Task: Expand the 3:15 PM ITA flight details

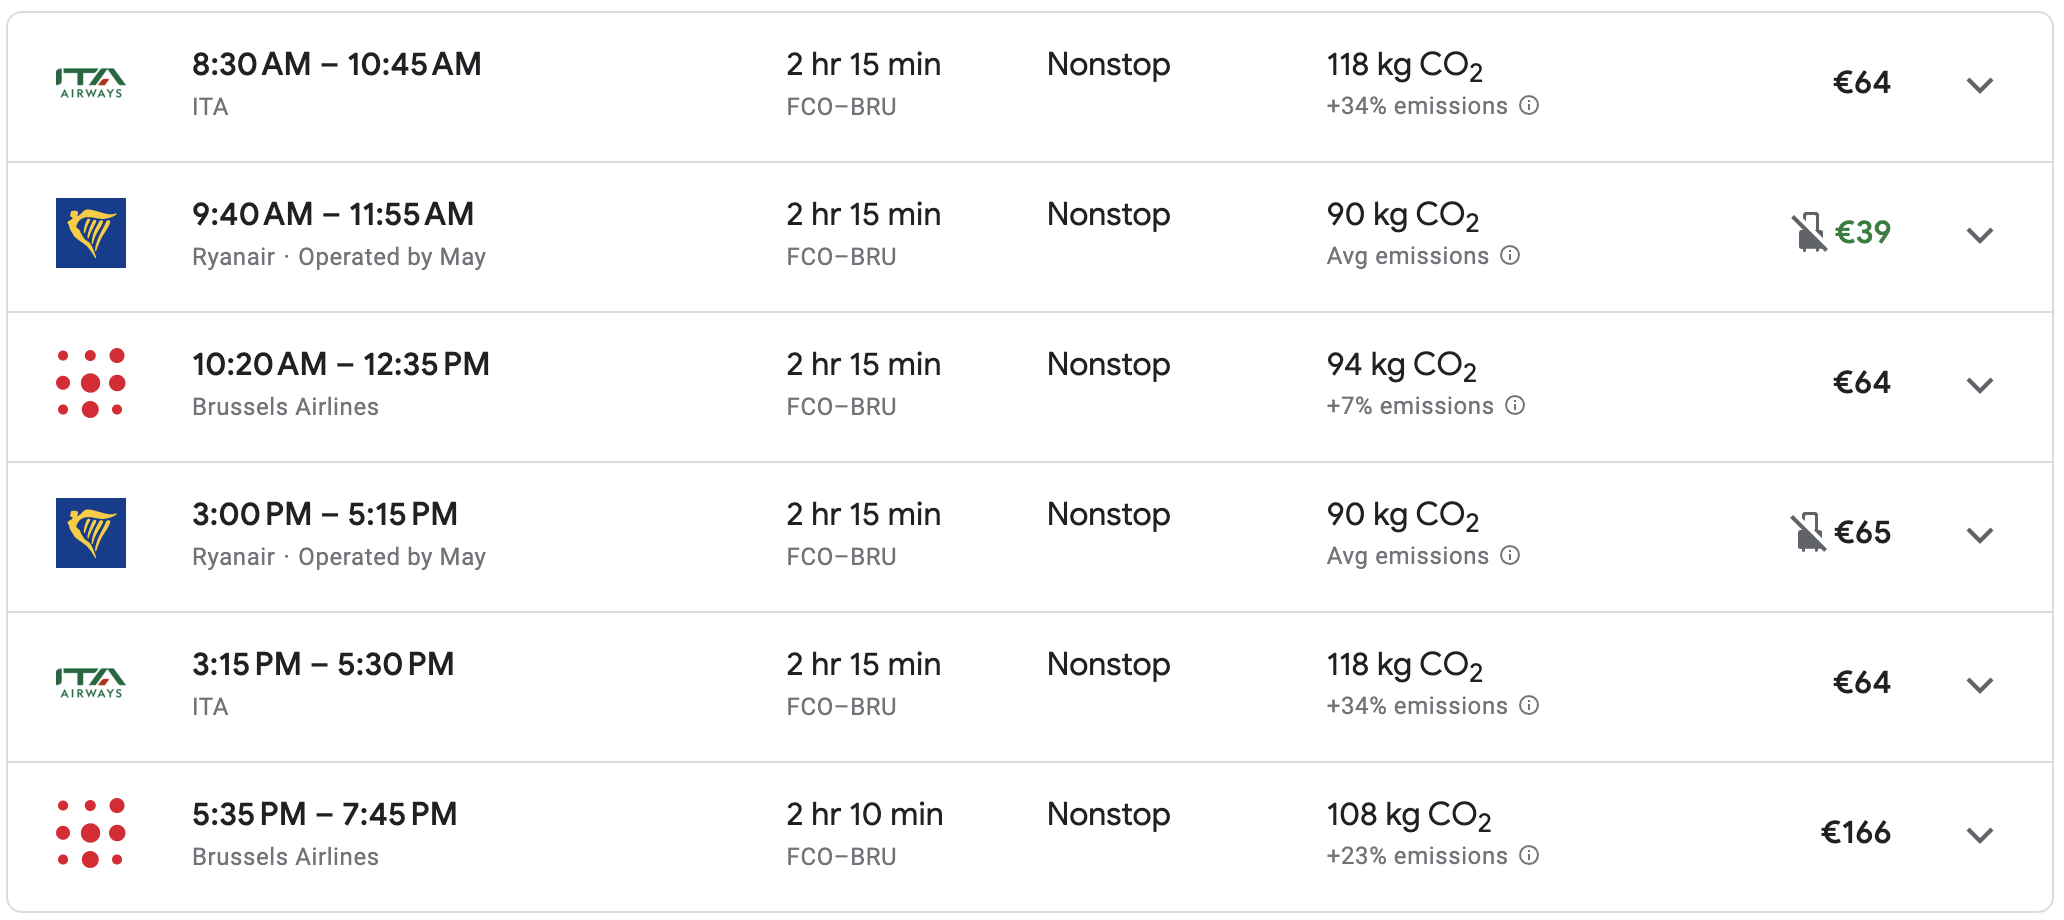Action: pyautogui.click(x=1979, y=685)
